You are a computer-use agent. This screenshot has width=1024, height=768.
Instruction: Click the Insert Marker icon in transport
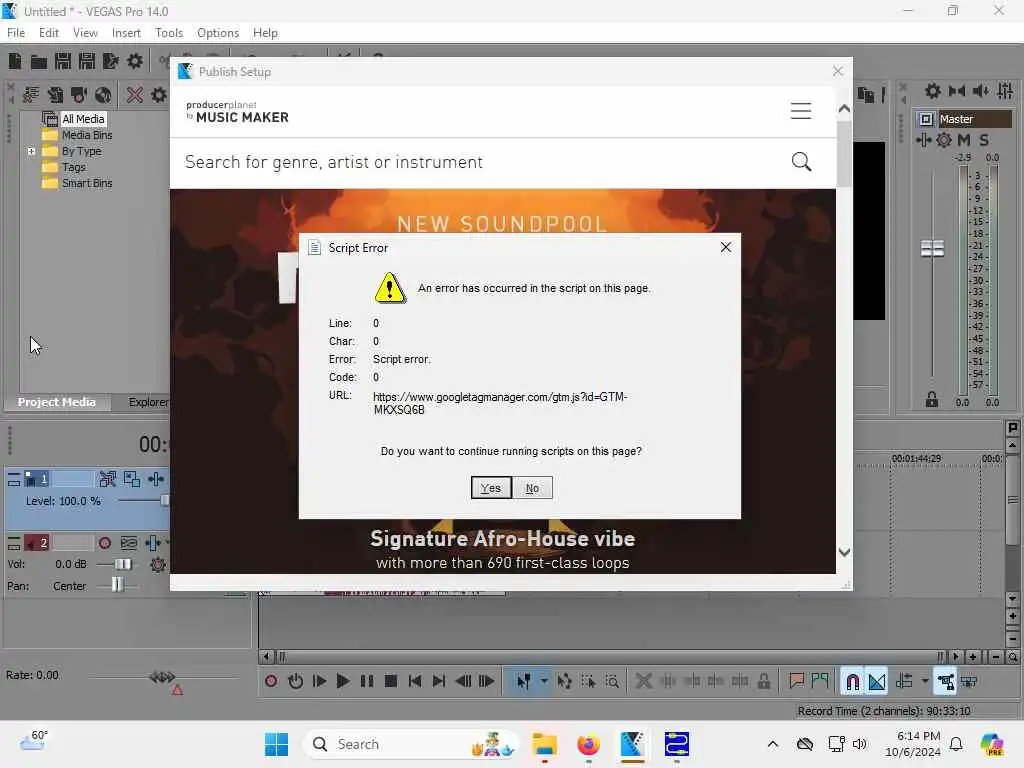(x=796, y=682)
